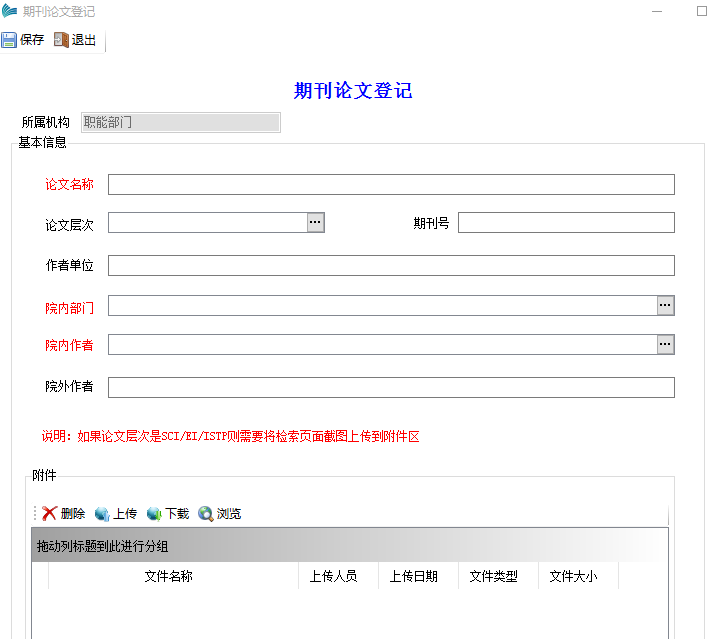Click the 所属机构 职能部门 field
The height and width of the screenshot is (639, 708).
point(181,122)
